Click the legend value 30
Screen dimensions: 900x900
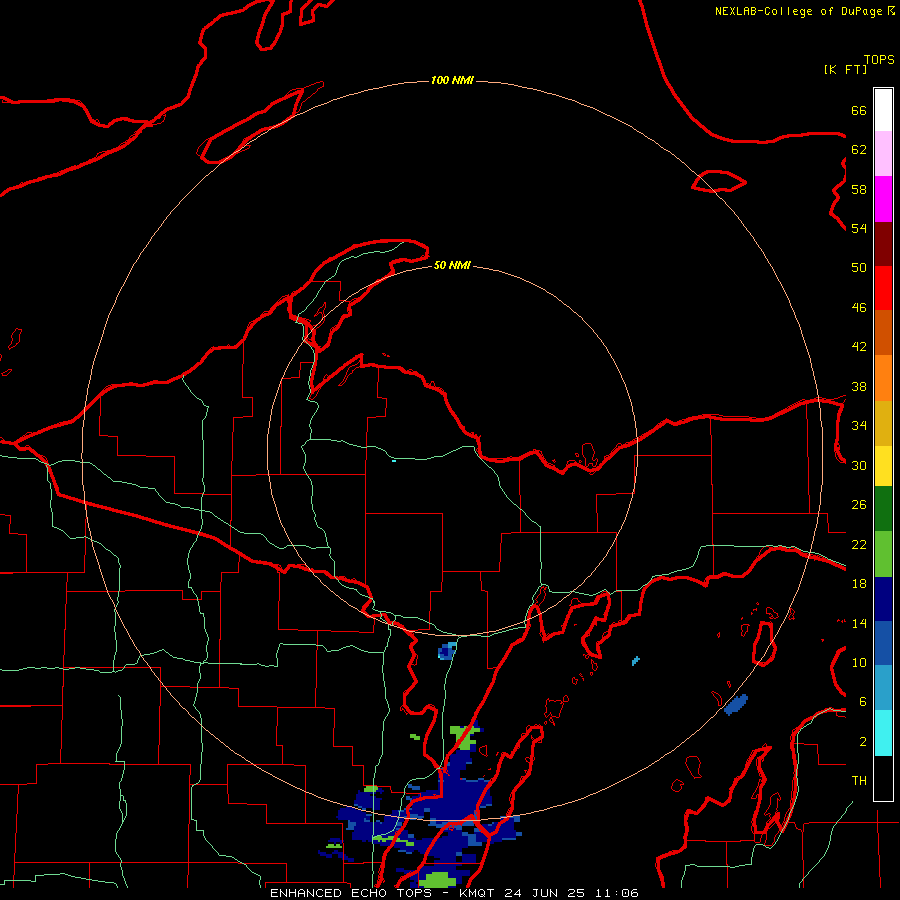point(859,465)
